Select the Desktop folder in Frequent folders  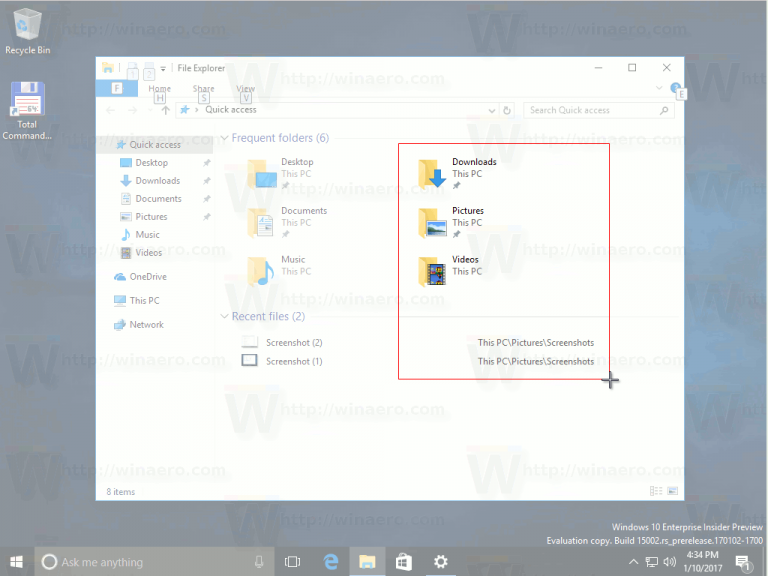click(x=281, y=173)
